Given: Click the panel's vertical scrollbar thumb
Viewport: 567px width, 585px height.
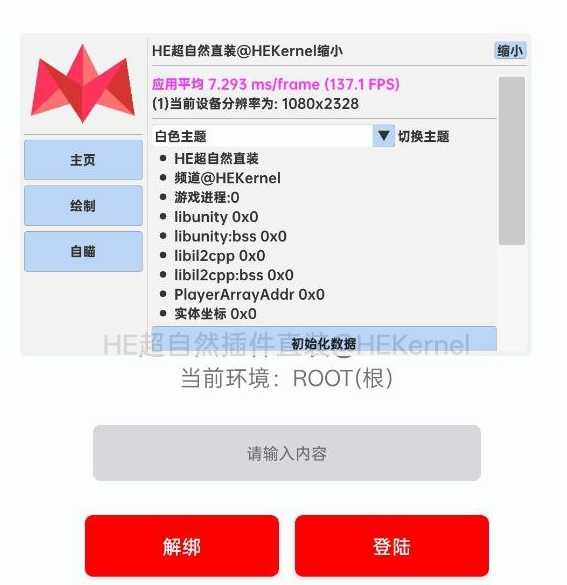Looking at the screenshot, I should coord(511,160).
